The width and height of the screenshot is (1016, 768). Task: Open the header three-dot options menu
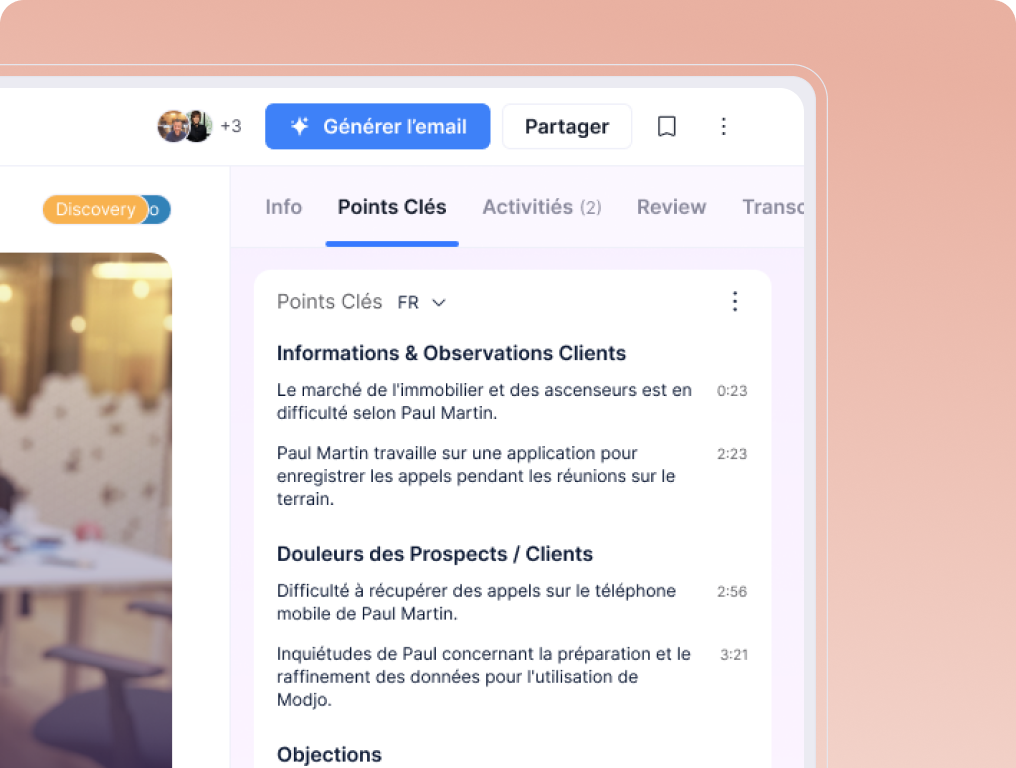(x=723, y=126)
